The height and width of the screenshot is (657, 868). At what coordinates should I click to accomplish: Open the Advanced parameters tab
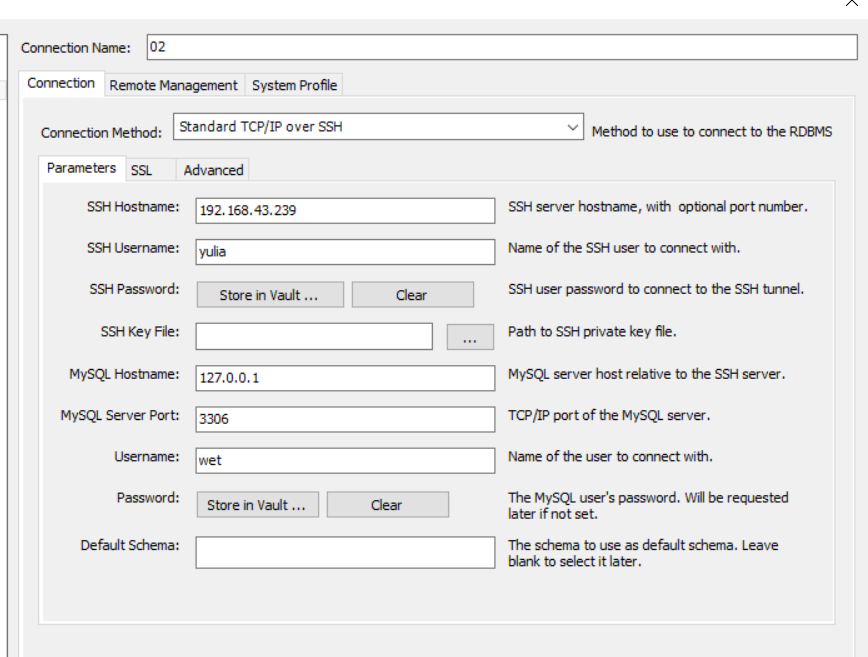(x=213, y=170)
